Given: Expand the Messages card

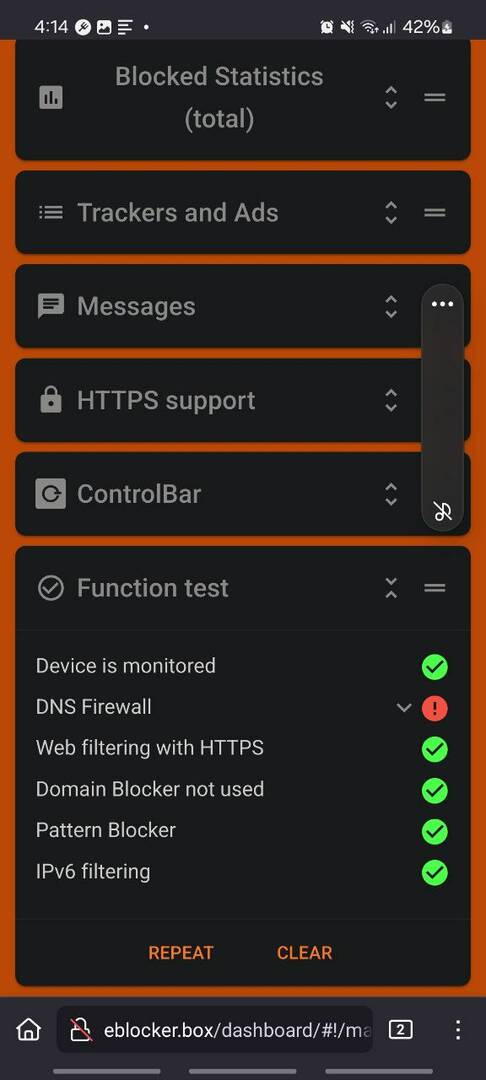Looking at the screenshot, I should [x=391, y=307].
